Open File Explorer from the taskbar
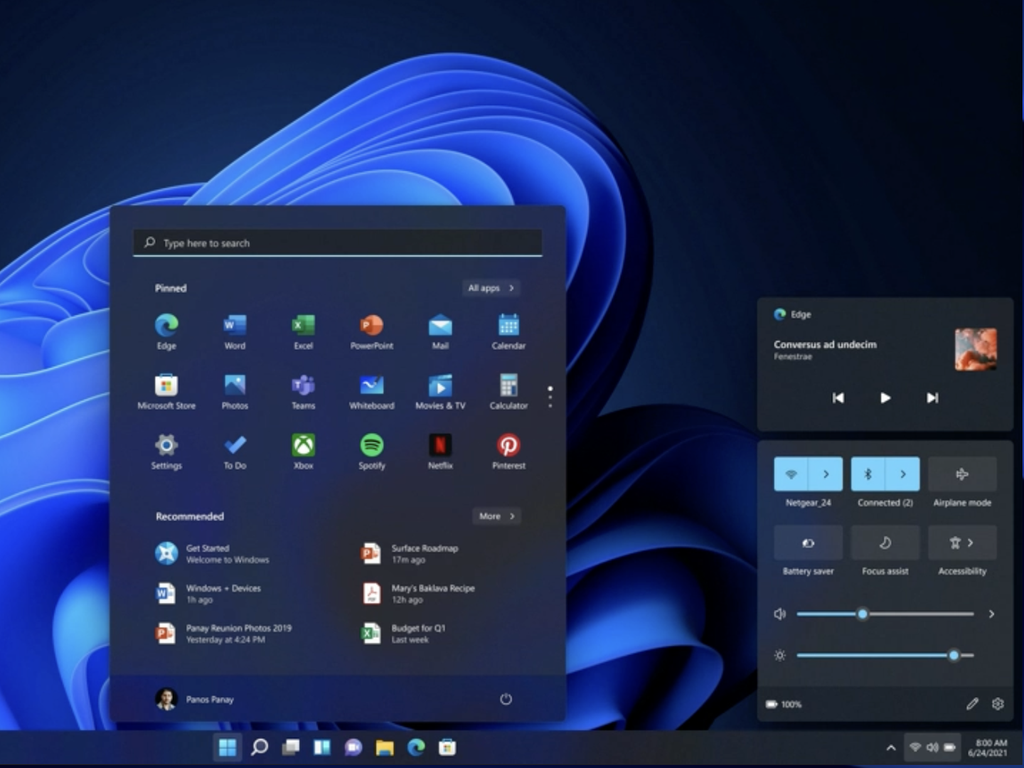 pos(385,747)
